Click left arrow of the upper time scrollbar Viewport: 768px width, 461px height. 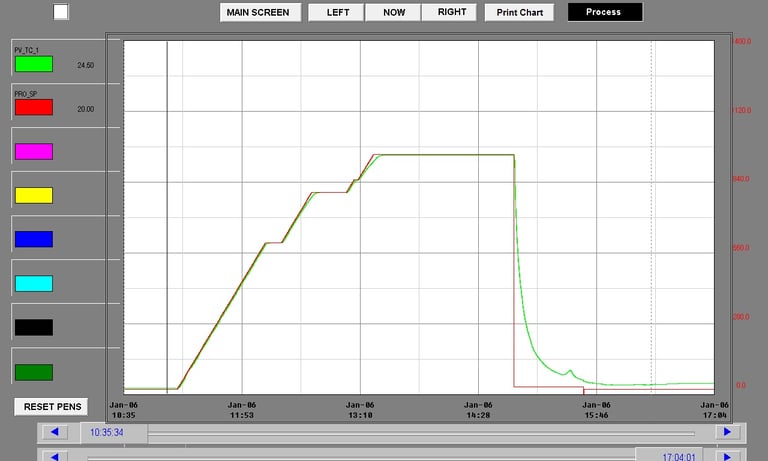pyautogui.click(x=55, y=432)
